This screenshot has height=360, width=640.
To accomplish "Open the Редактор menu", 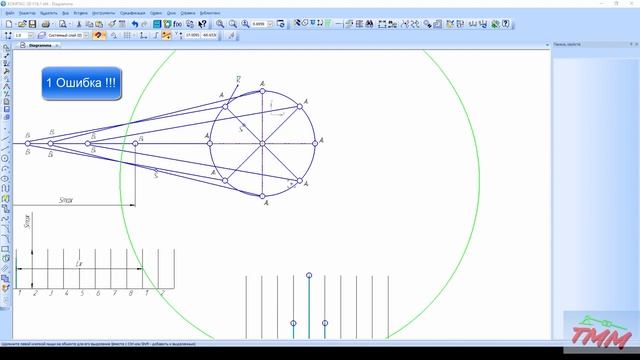I will 27,13.
